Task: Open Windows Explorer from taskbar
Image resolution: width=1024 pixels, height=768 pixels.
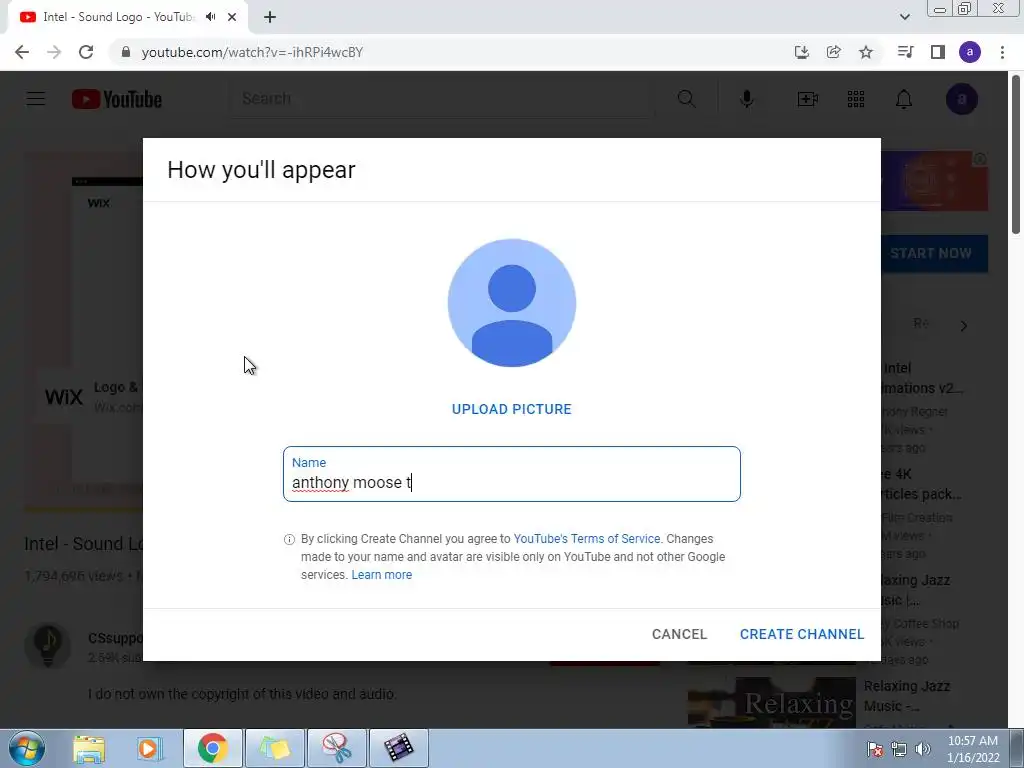Action: click(x=89, y=748)
